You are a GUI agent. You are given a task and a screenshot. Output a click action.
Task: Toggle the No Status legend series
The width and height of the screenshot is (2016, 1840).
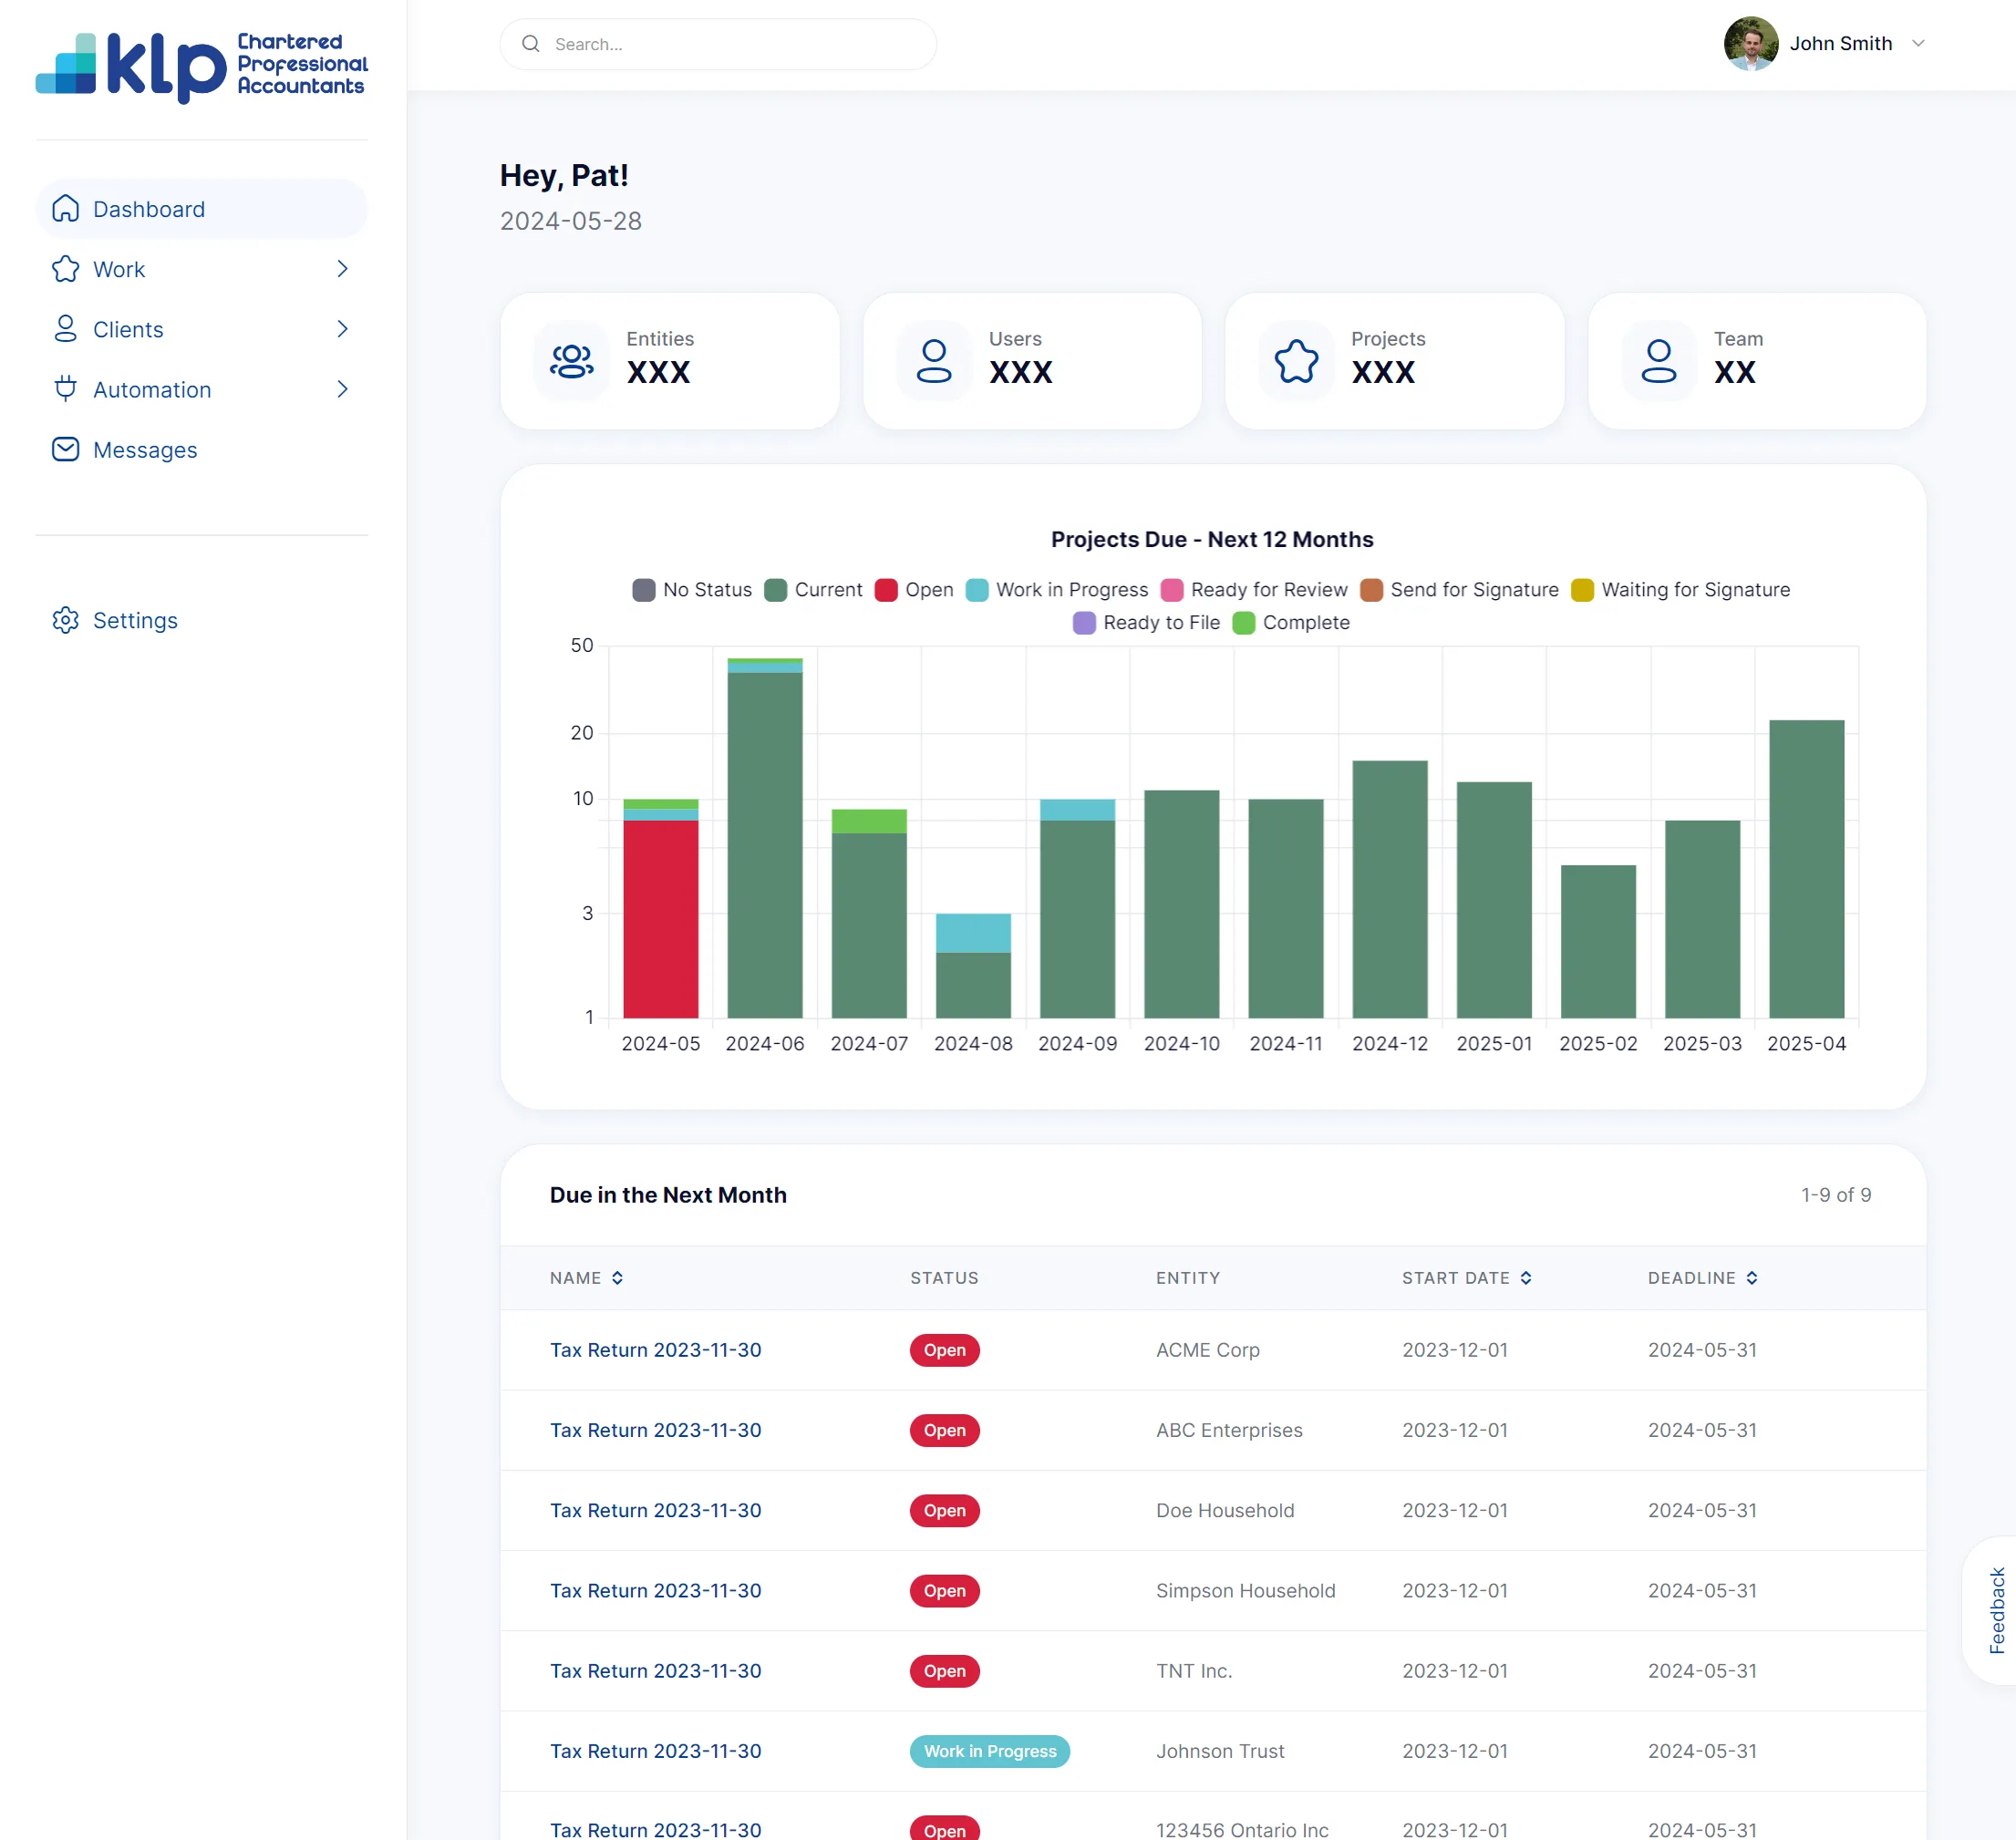(x=692, y=590)
